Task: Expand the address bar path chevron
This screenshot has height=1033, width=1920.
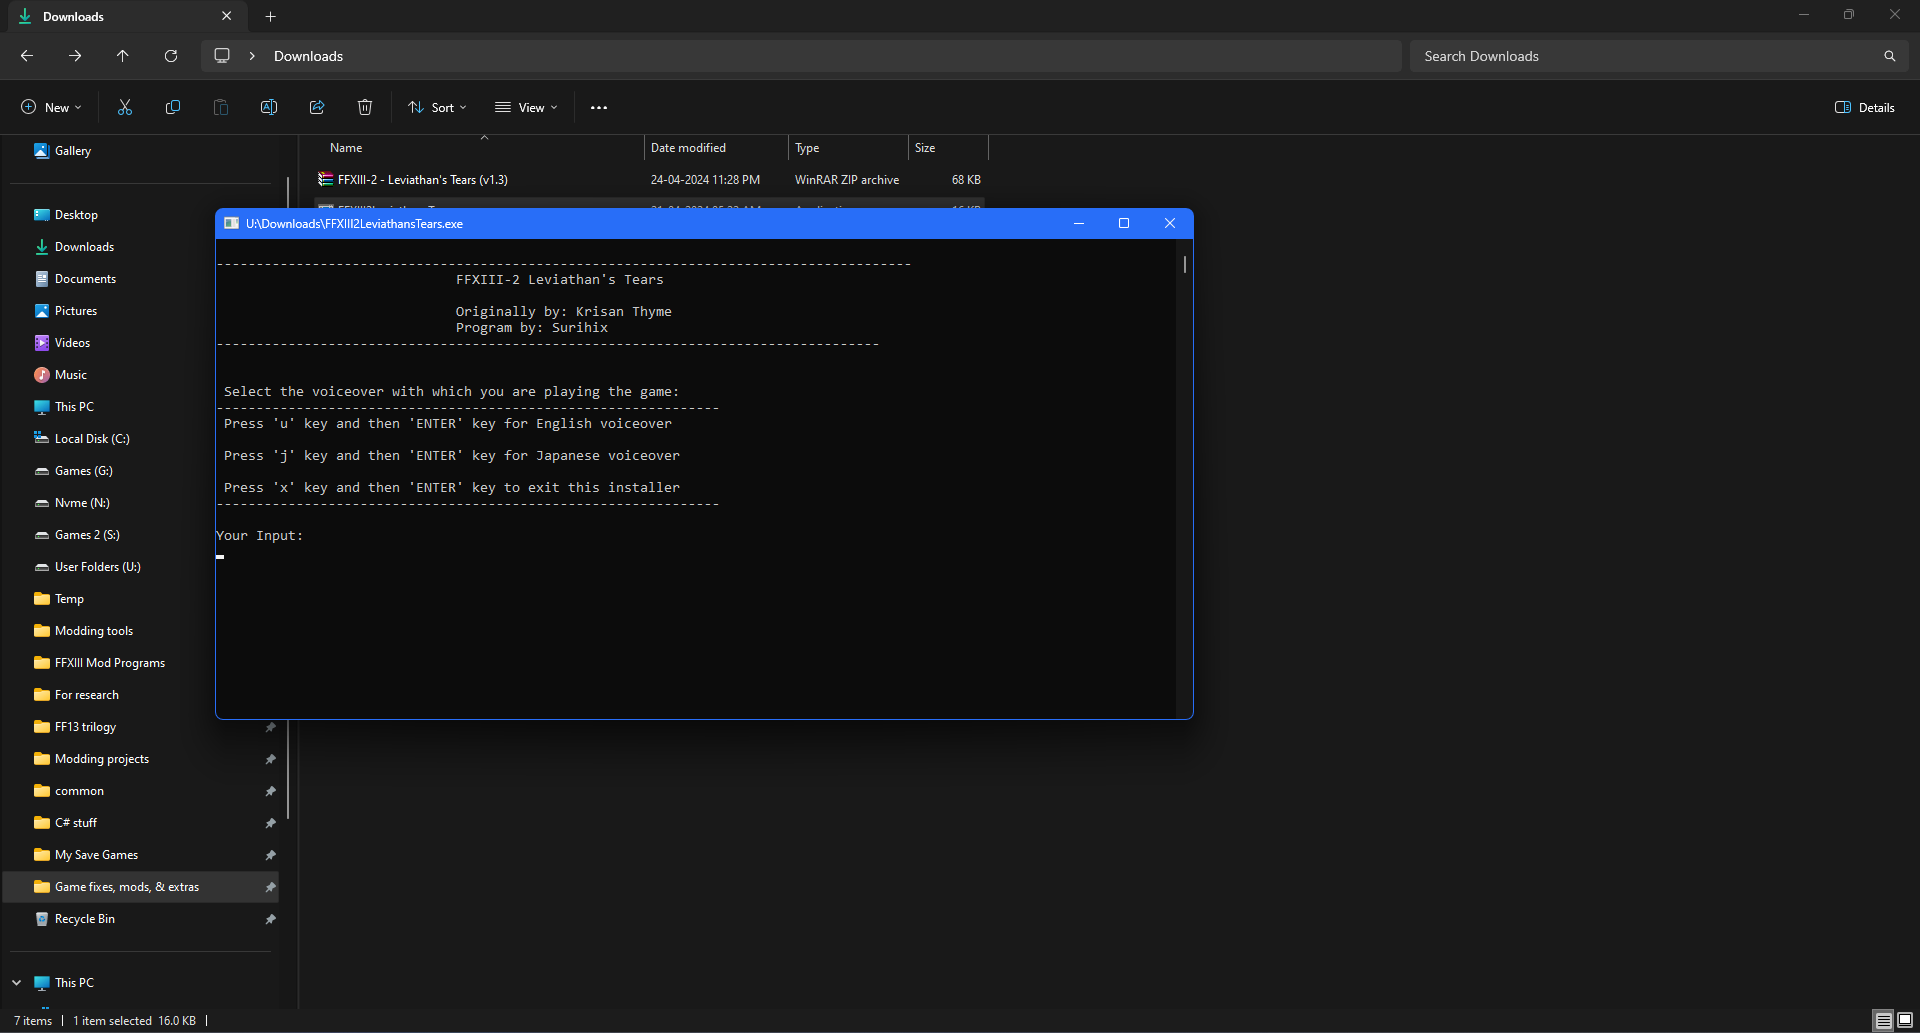Action: click(x=252, y=56)
